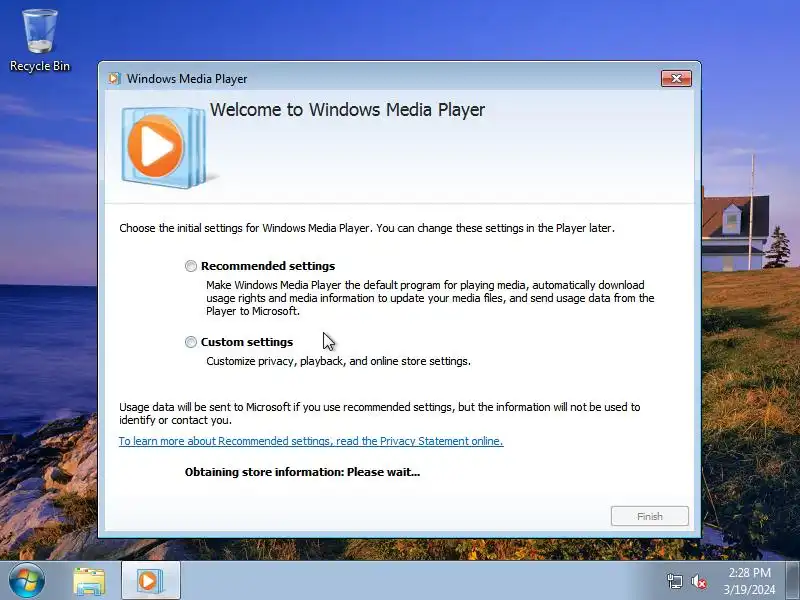Click the 'Welcome to Windows Media Player' heading

coord(347,110)
